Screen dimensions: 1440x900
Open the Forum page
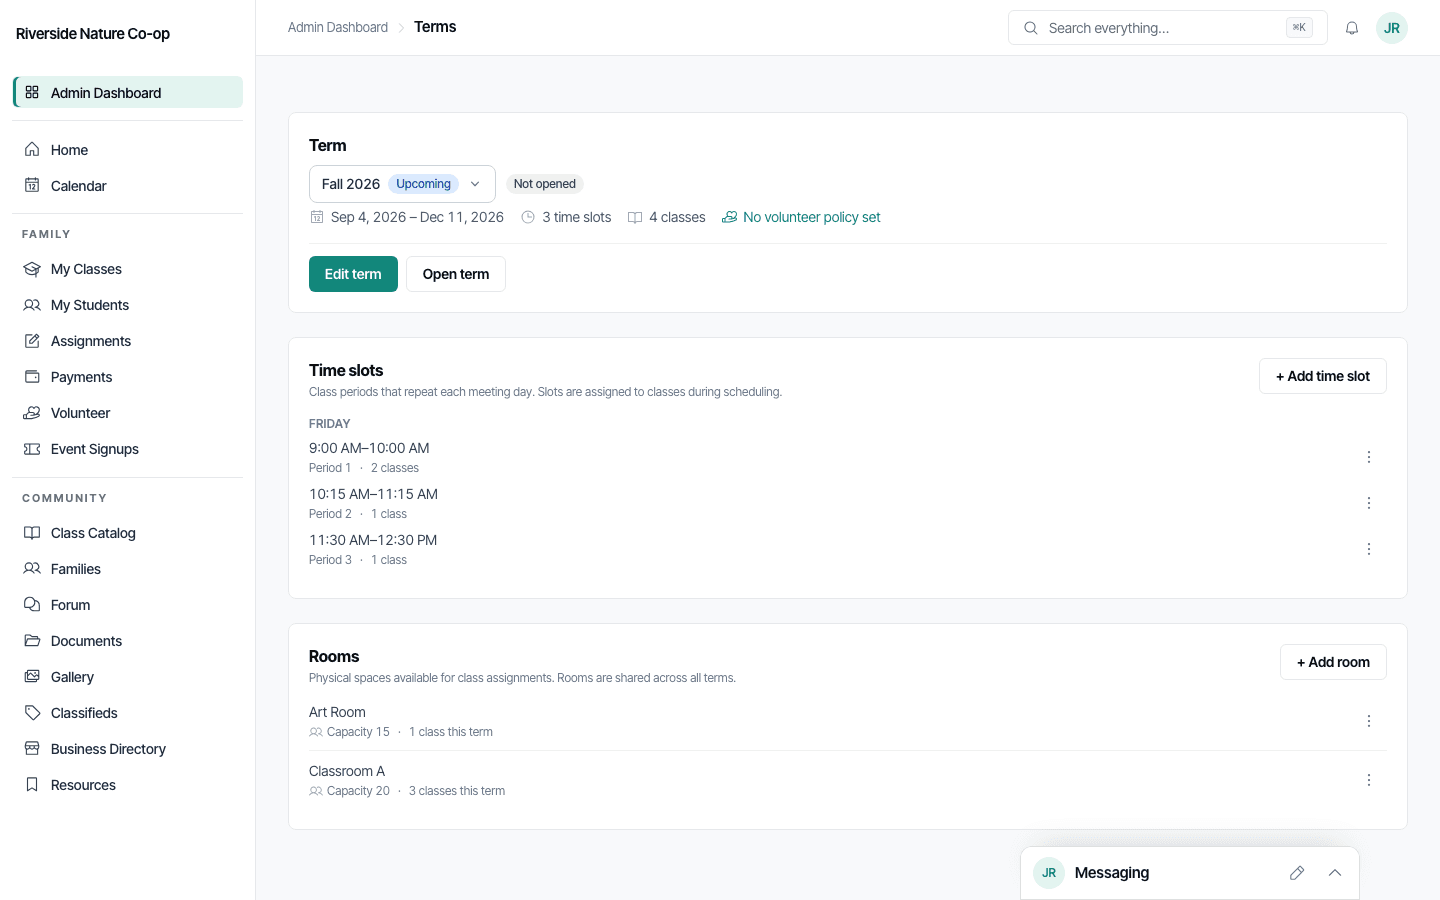(128, 605)
